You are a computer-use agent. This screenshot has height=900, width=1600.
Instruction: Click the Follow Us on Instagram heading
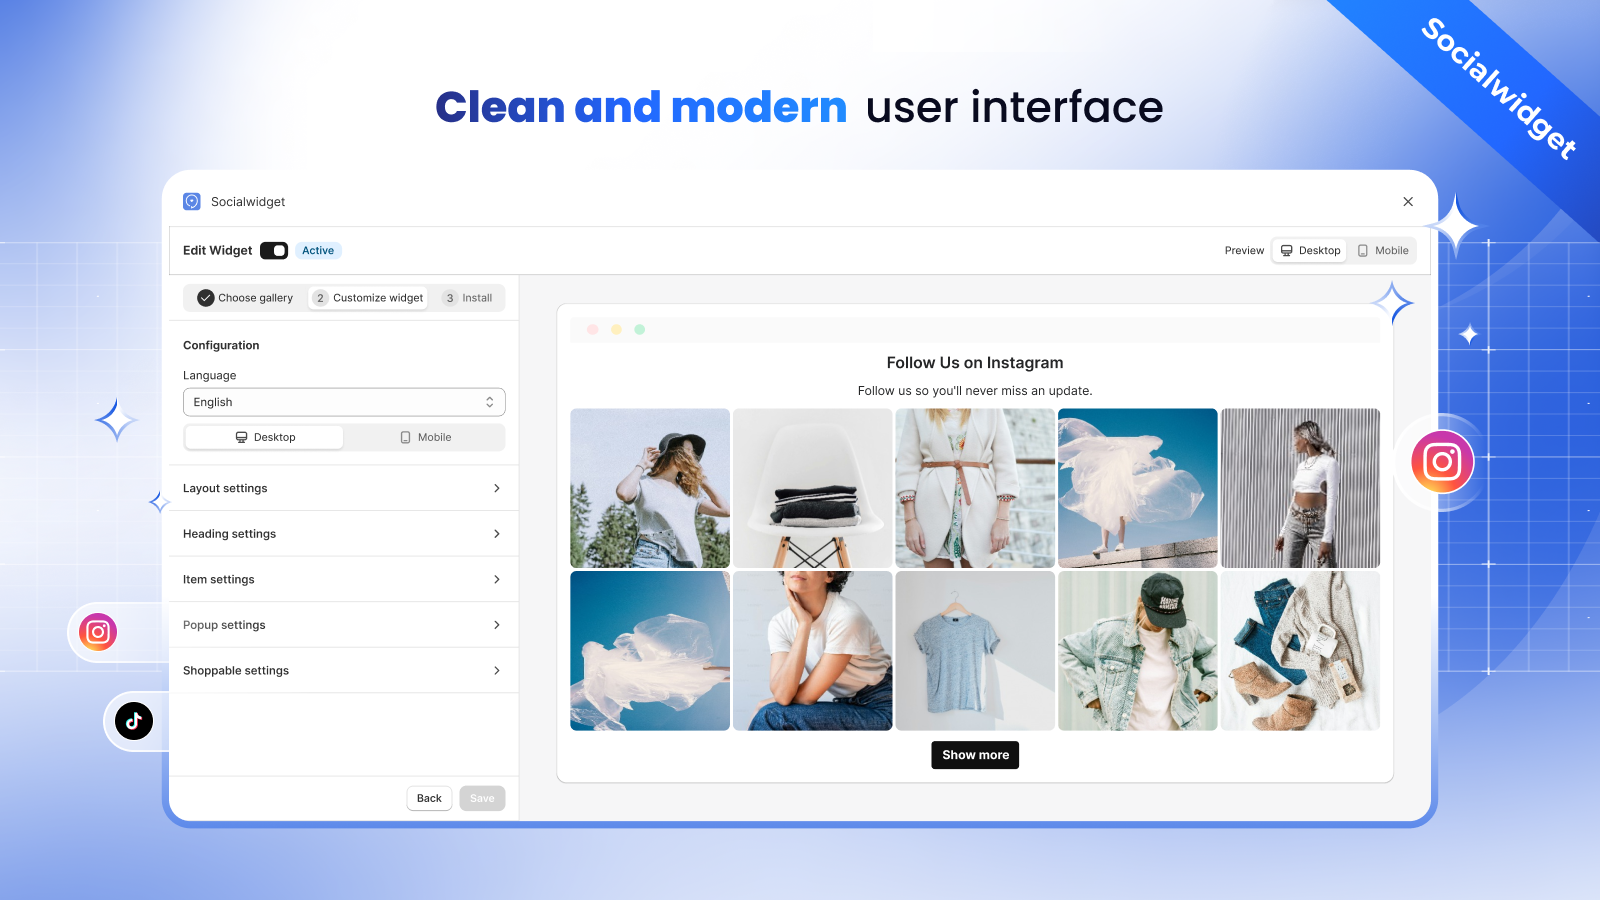pyautogui.click(x=975, y=363)
